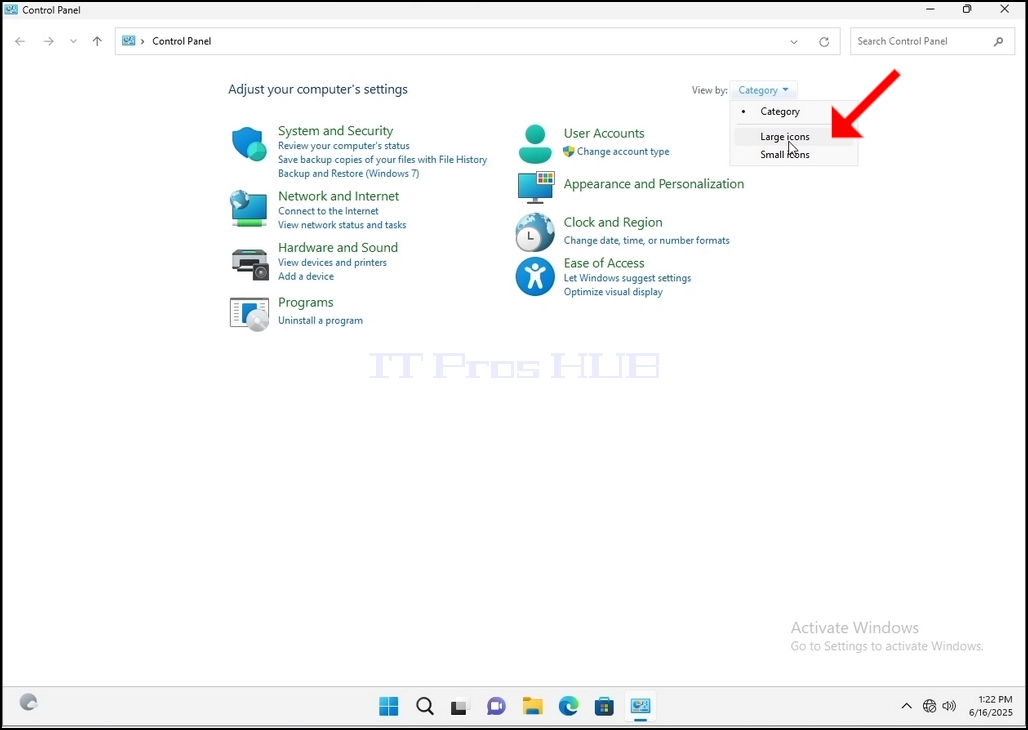This screenshot has width=1028, height=730.
Task: Open the User Accounts person icon
Action: pyautogui.click(x=535, y=144)
